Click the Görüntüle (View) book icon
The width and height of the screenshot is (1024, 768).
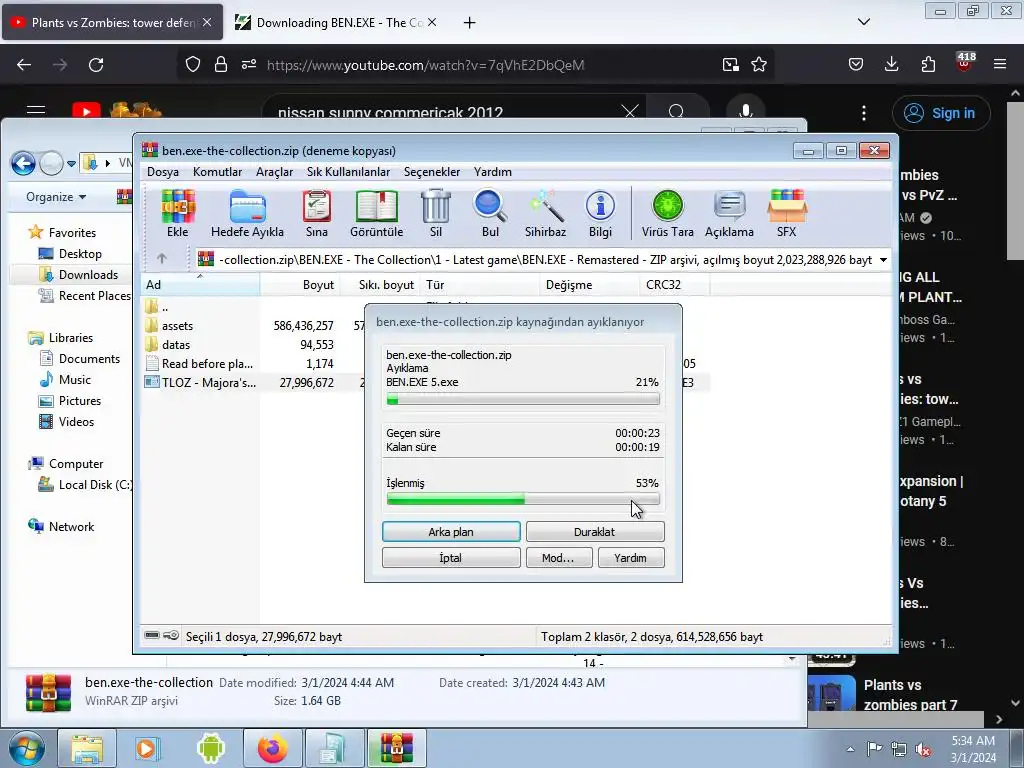[x=377, y=214]
